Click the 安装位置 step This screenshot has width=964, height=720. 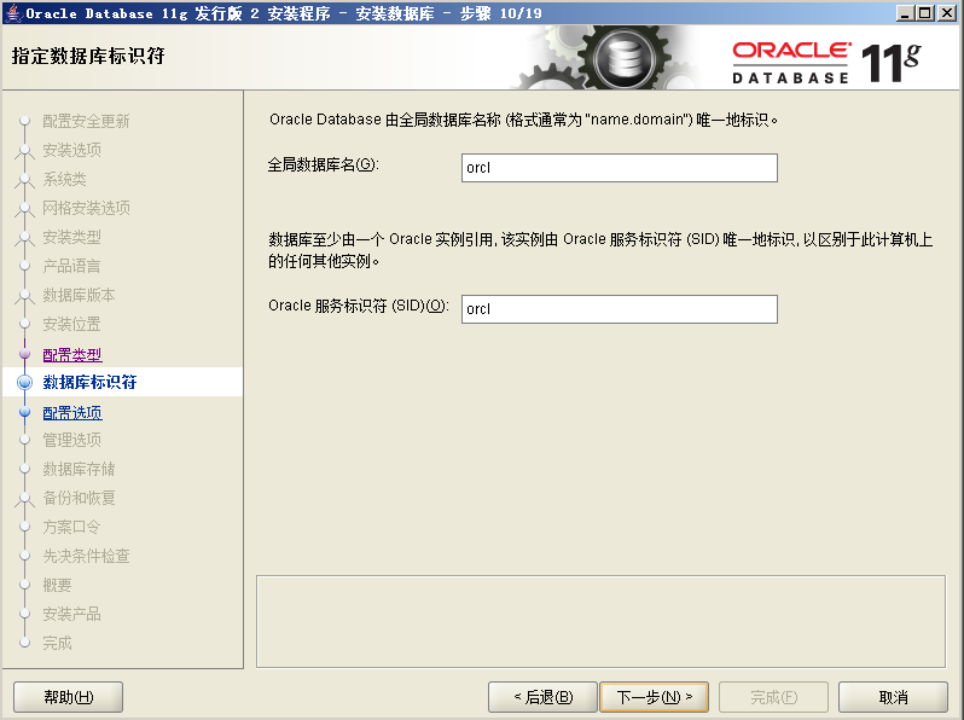coord(72,324)
